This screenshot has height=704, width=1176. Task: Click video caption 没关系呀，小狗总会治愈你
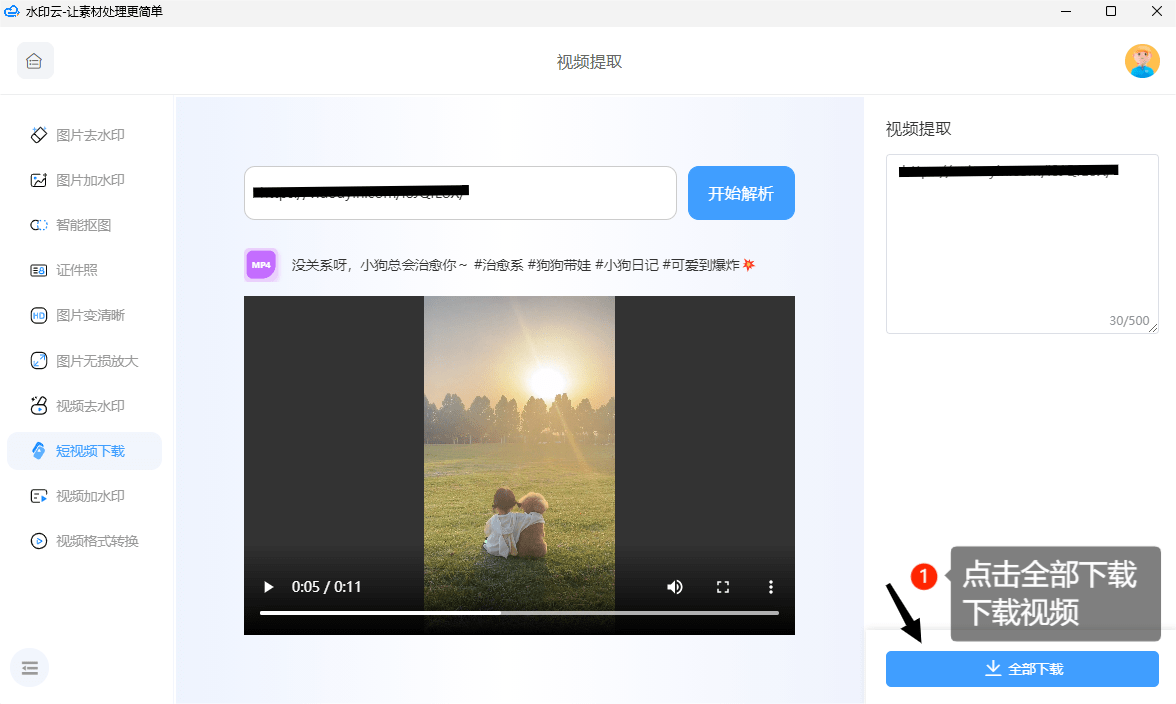(380, 265)
